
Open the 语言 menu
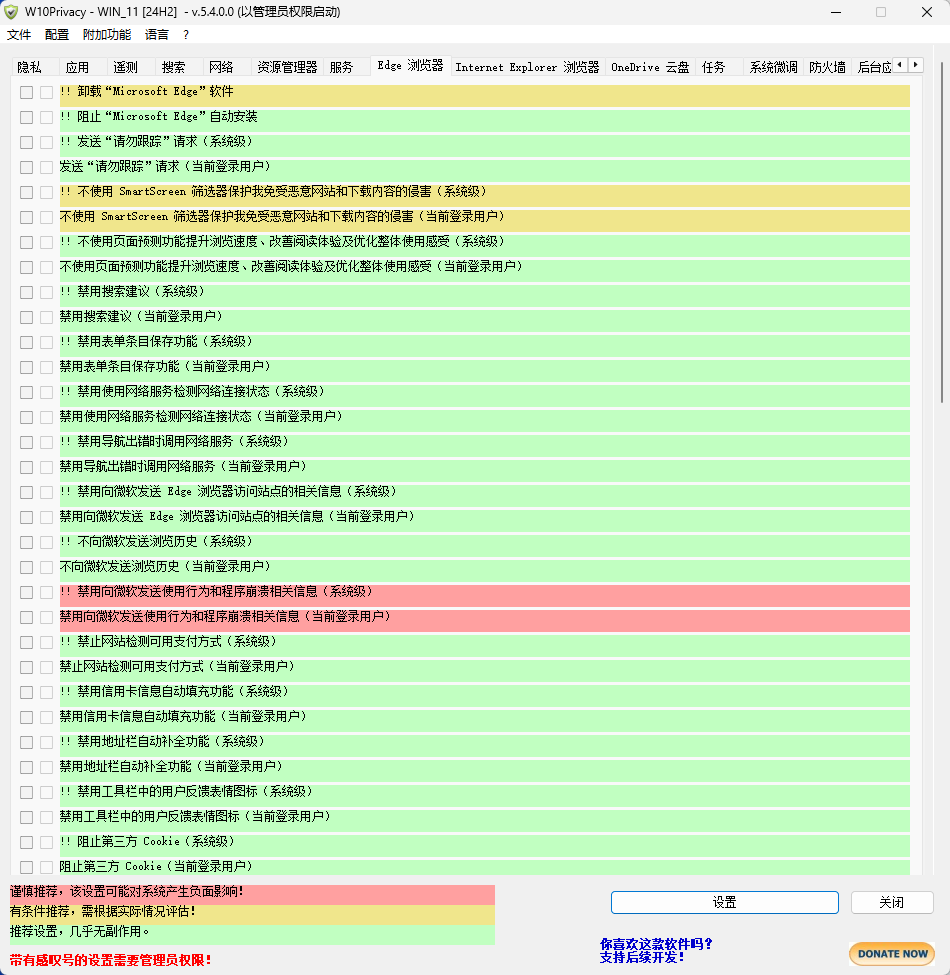(x=157, y=35)
